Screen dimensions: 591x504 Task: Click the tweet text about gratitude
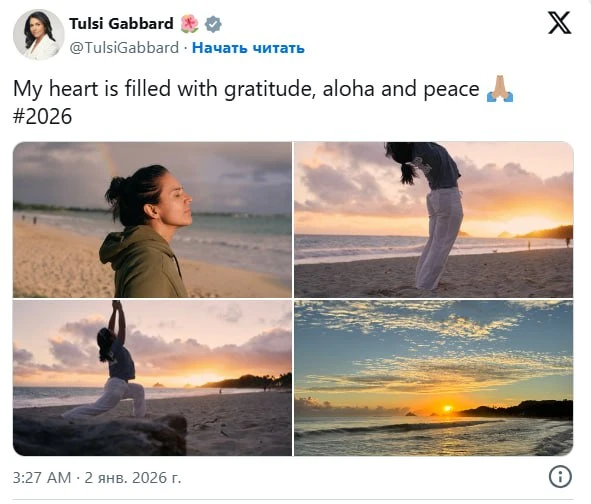coord(246,89)
